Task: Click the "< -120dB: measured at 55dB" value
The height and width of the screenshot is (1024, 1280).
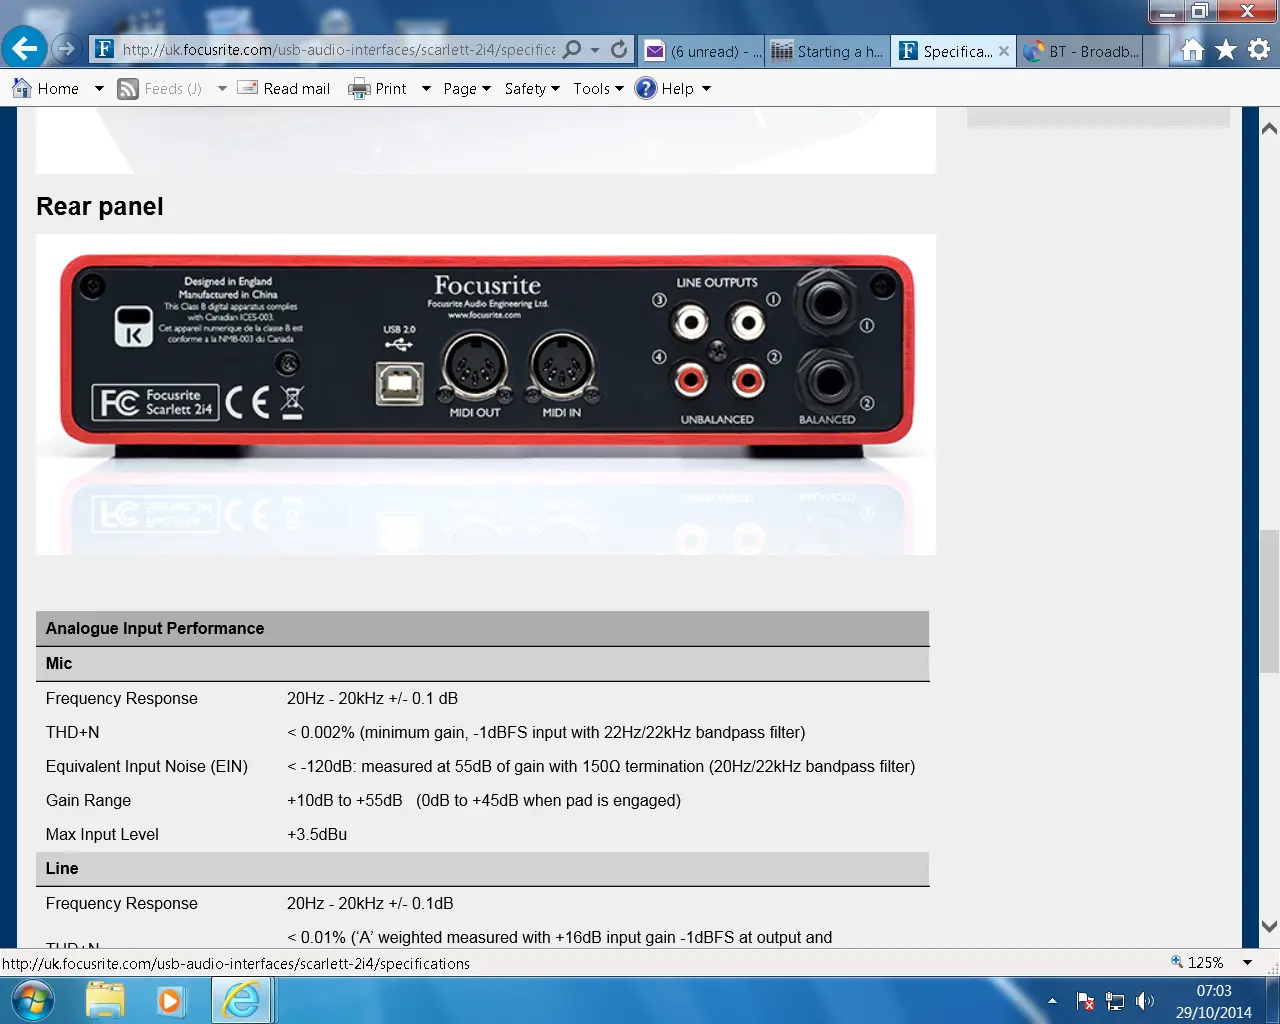Action: (601, 766)
